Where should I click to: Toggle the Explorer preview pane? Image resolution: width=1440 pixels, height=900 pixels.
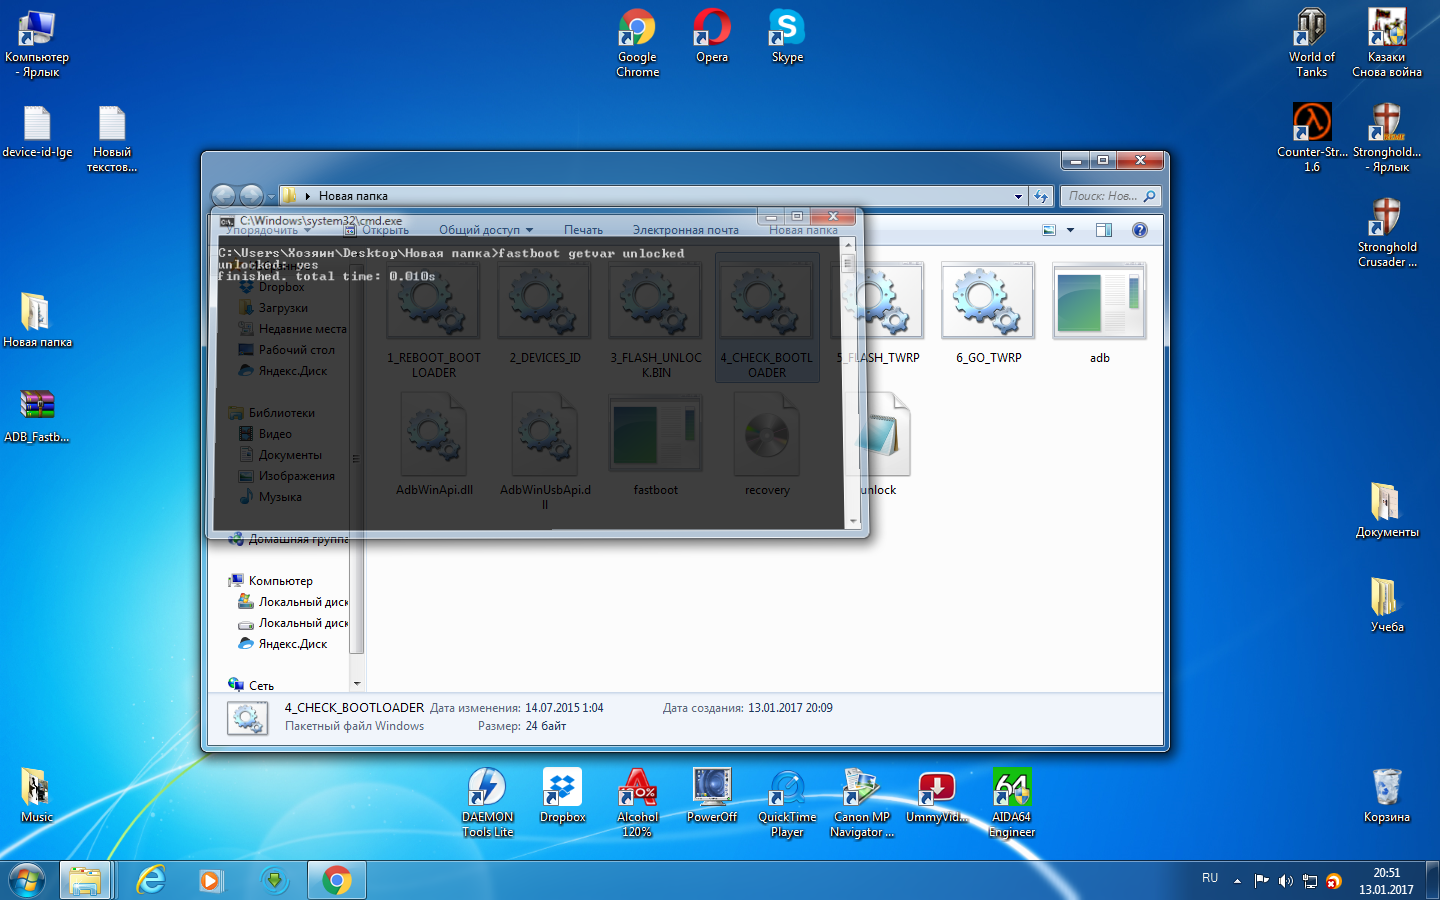pos(1103,230)
